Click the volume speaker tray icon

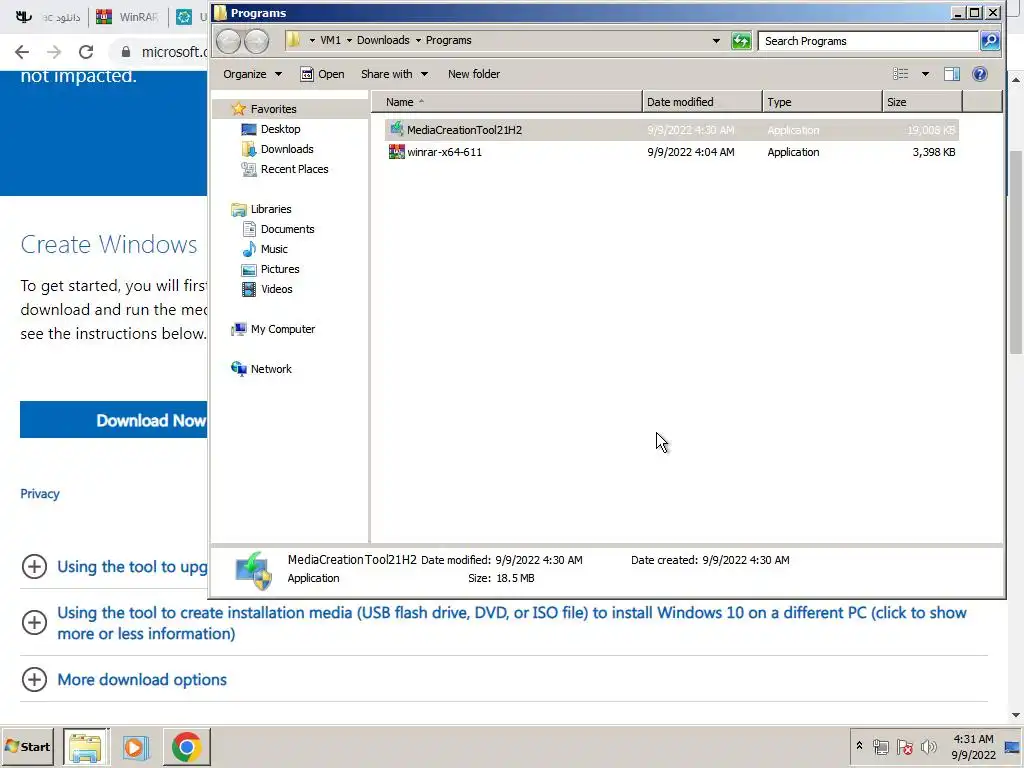[929, 746]
